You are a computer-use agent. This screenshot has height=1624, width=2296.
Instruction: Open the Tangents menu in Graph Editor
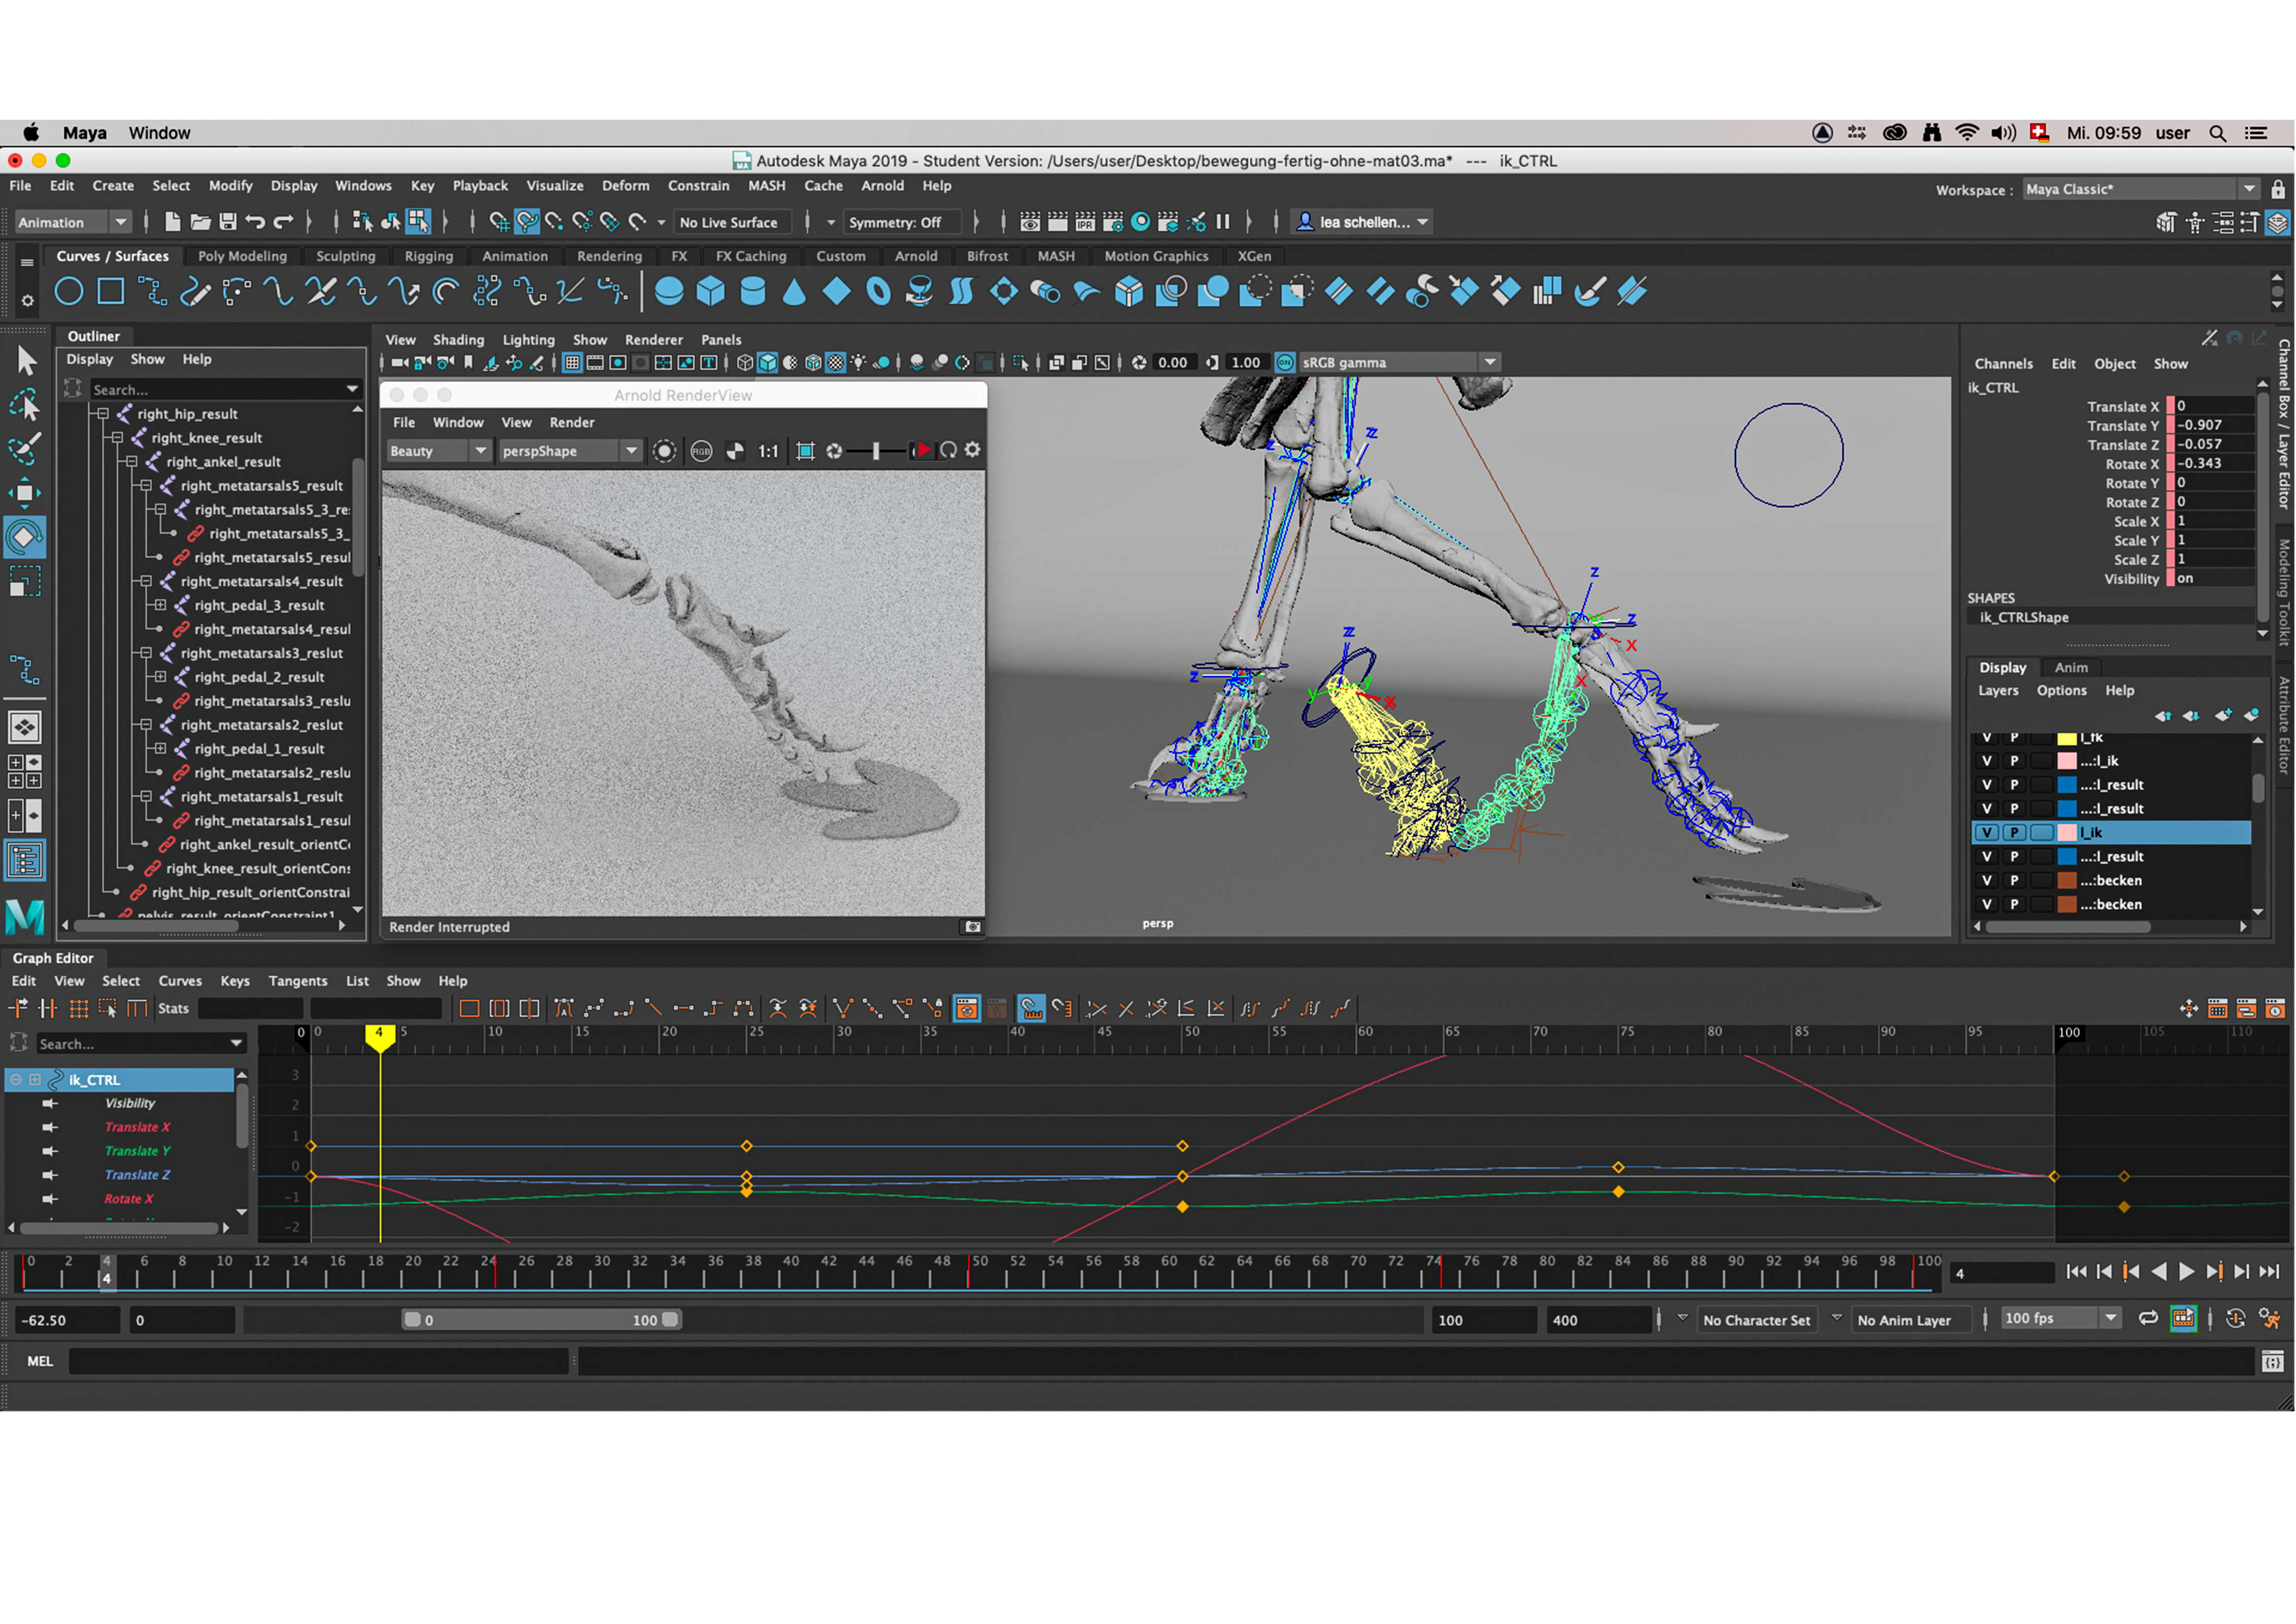(297, 981)
